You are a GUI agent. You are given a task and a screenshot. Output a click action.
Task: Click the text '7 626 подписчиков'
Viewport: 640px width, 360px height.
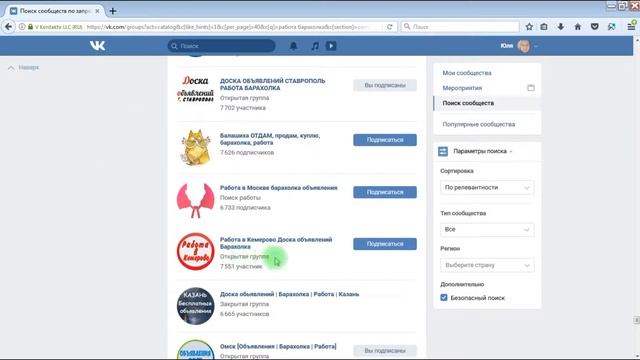point(247,153)
